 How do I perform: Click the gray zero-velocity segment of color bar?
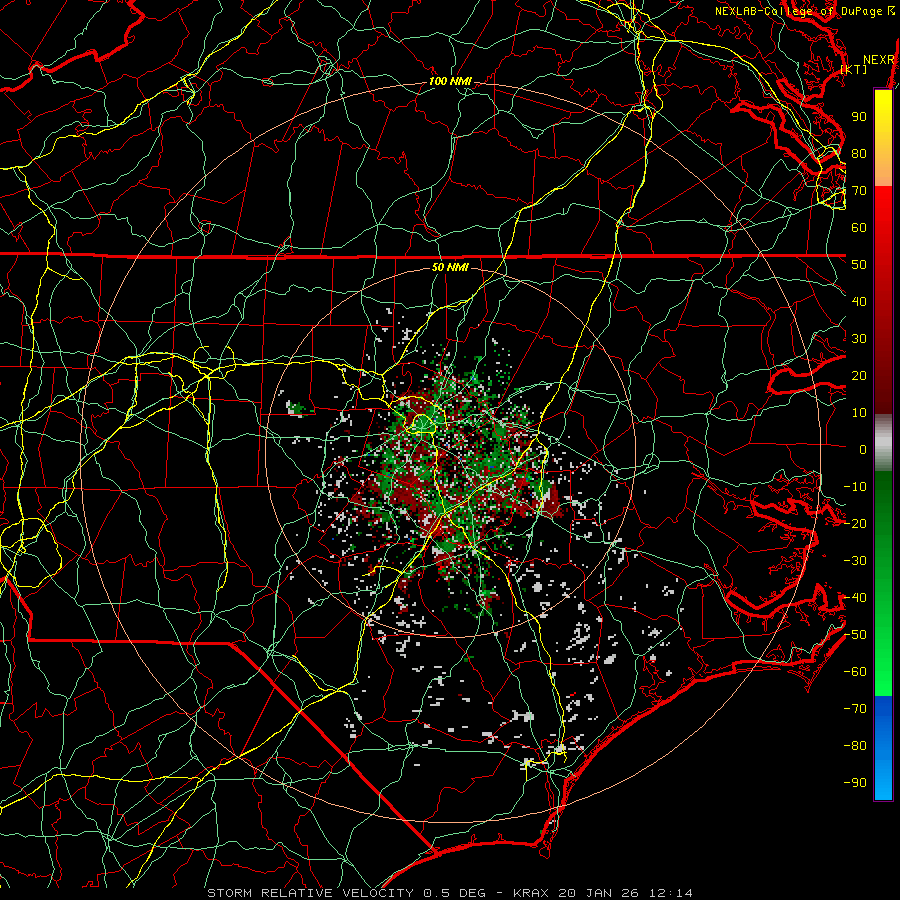(883, 443)
